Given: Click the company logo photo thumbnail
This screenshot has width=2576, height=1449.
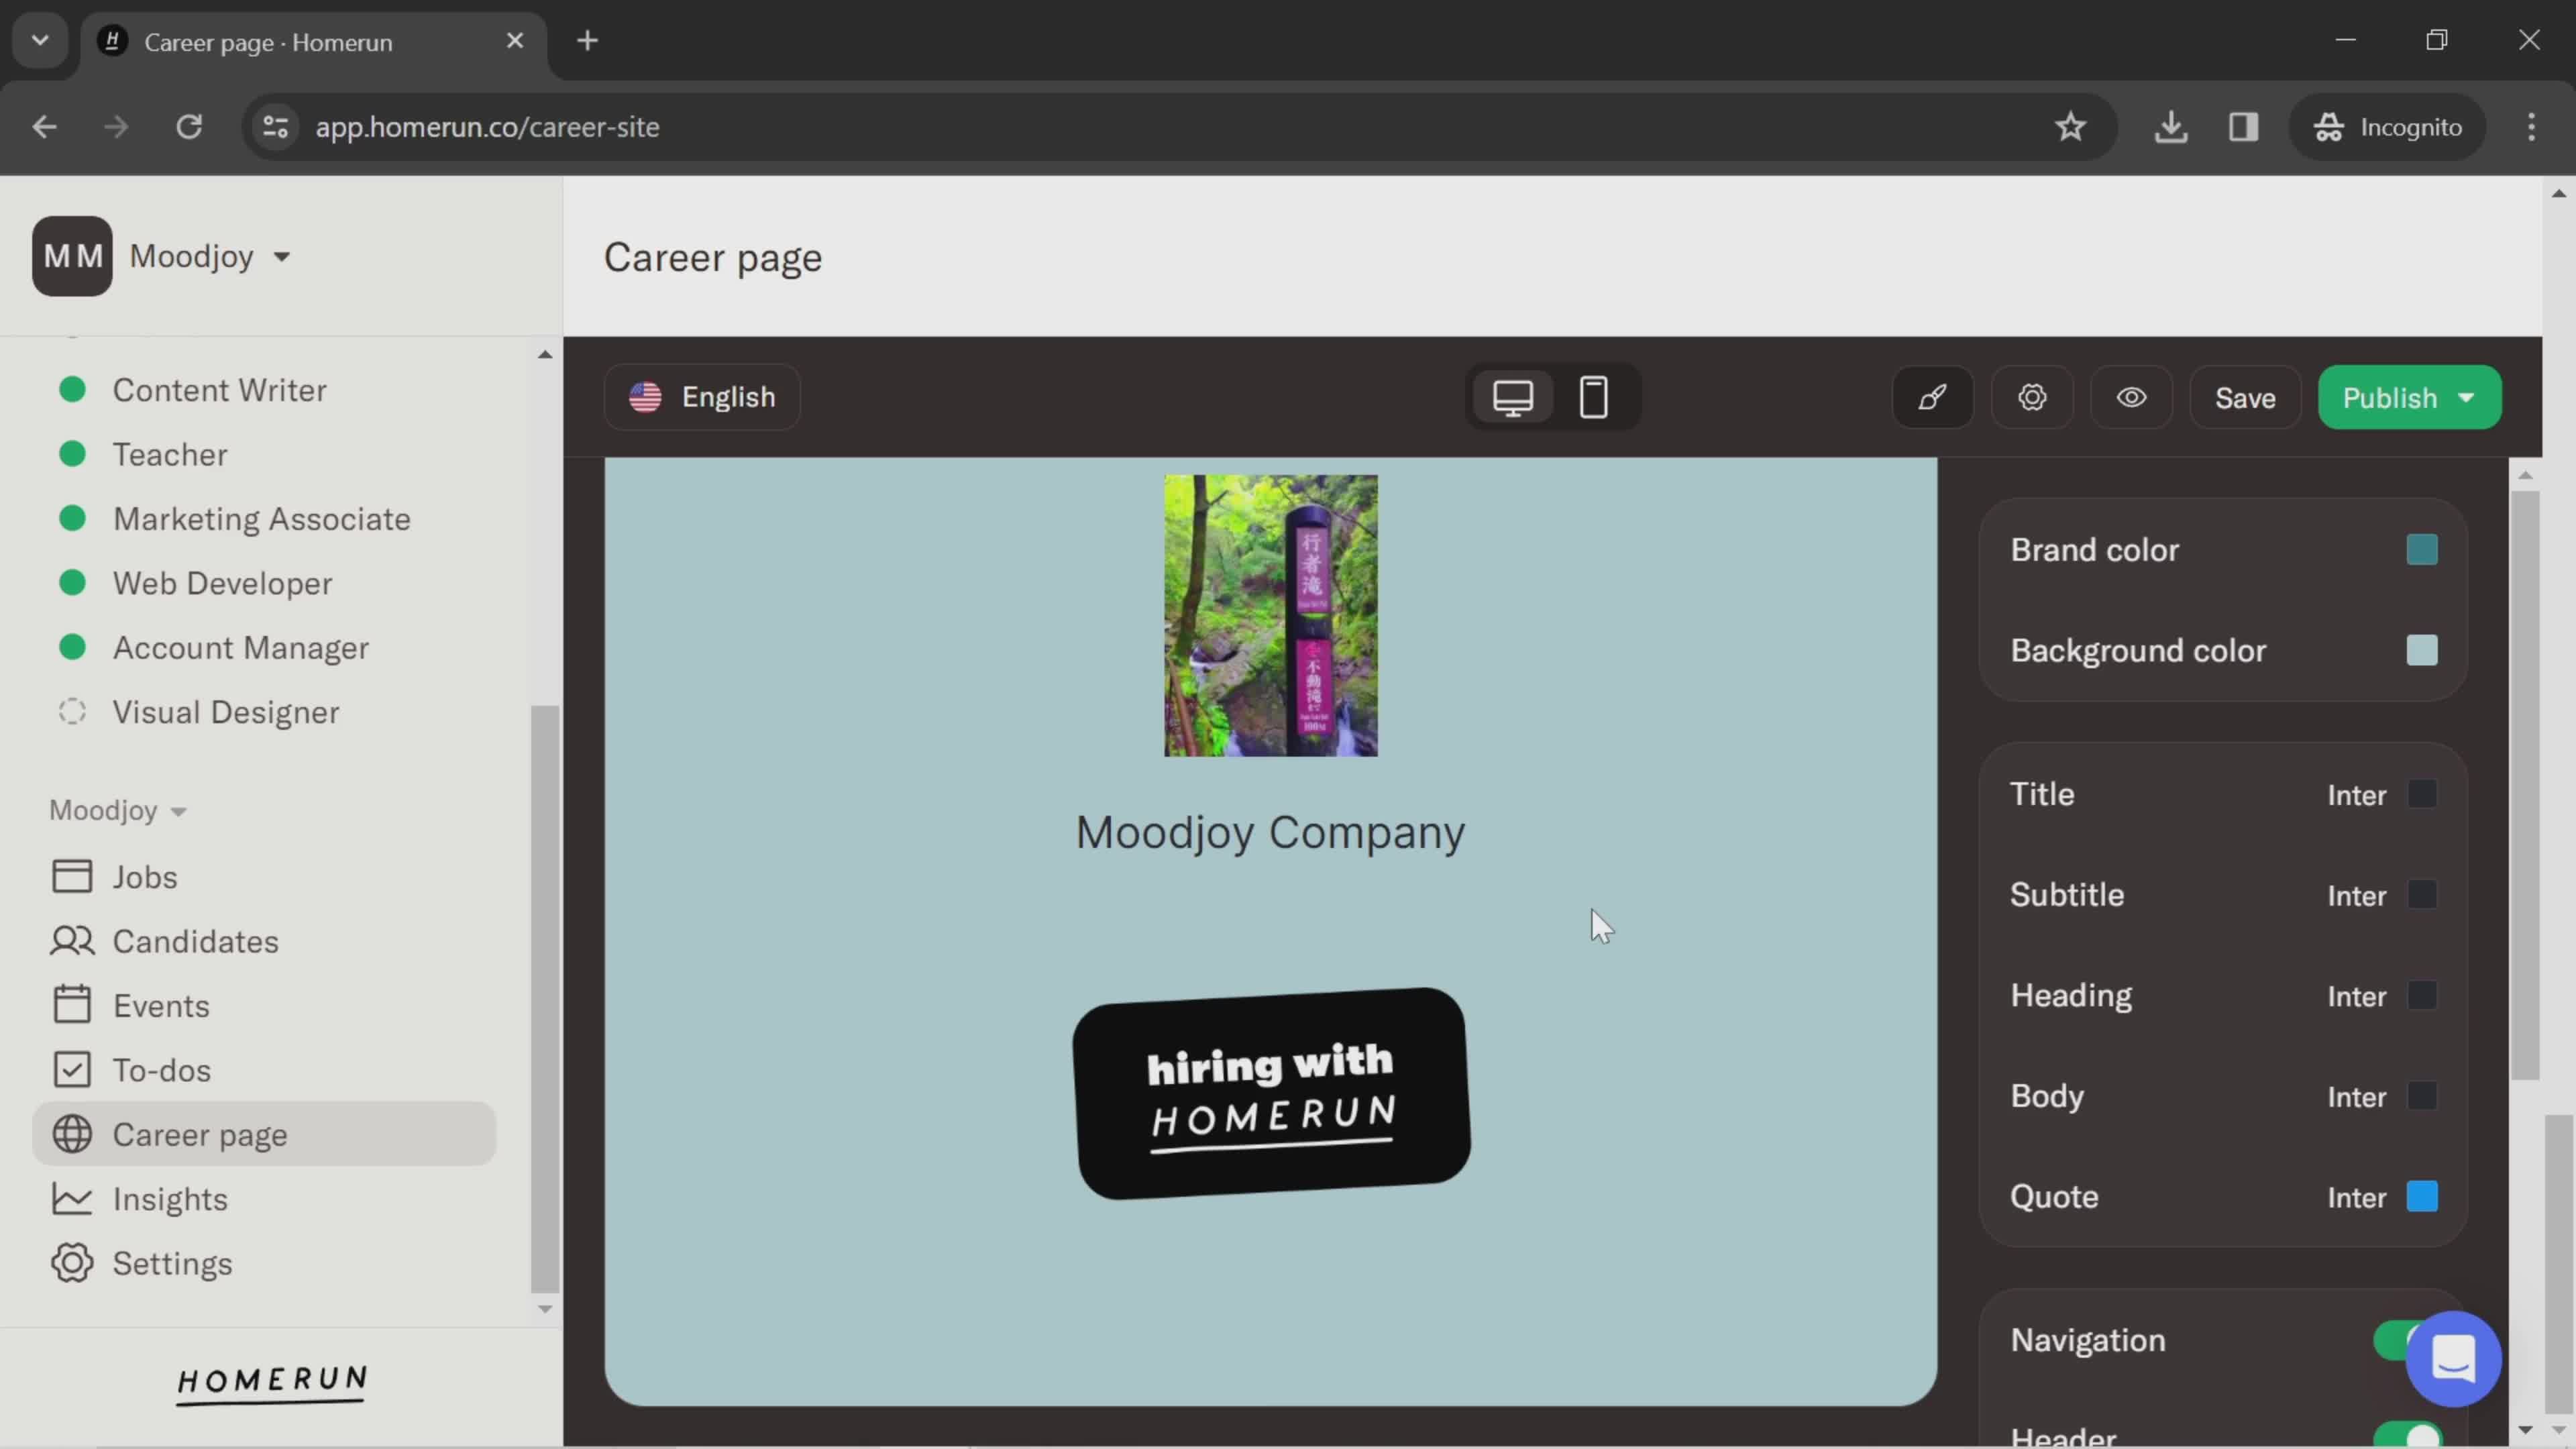Looking at the screenshot, I should [x=1270, y=616].
